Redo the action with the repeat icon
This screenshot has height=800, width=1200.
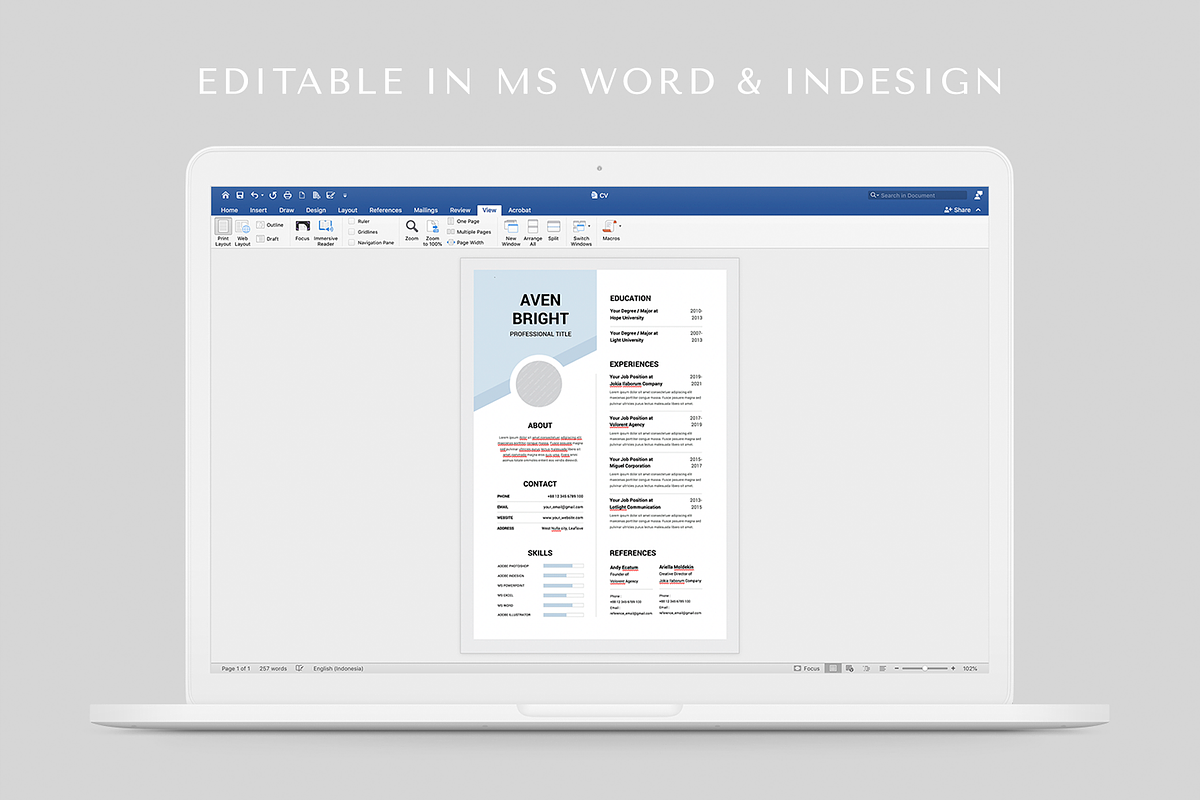coord(273,195)
